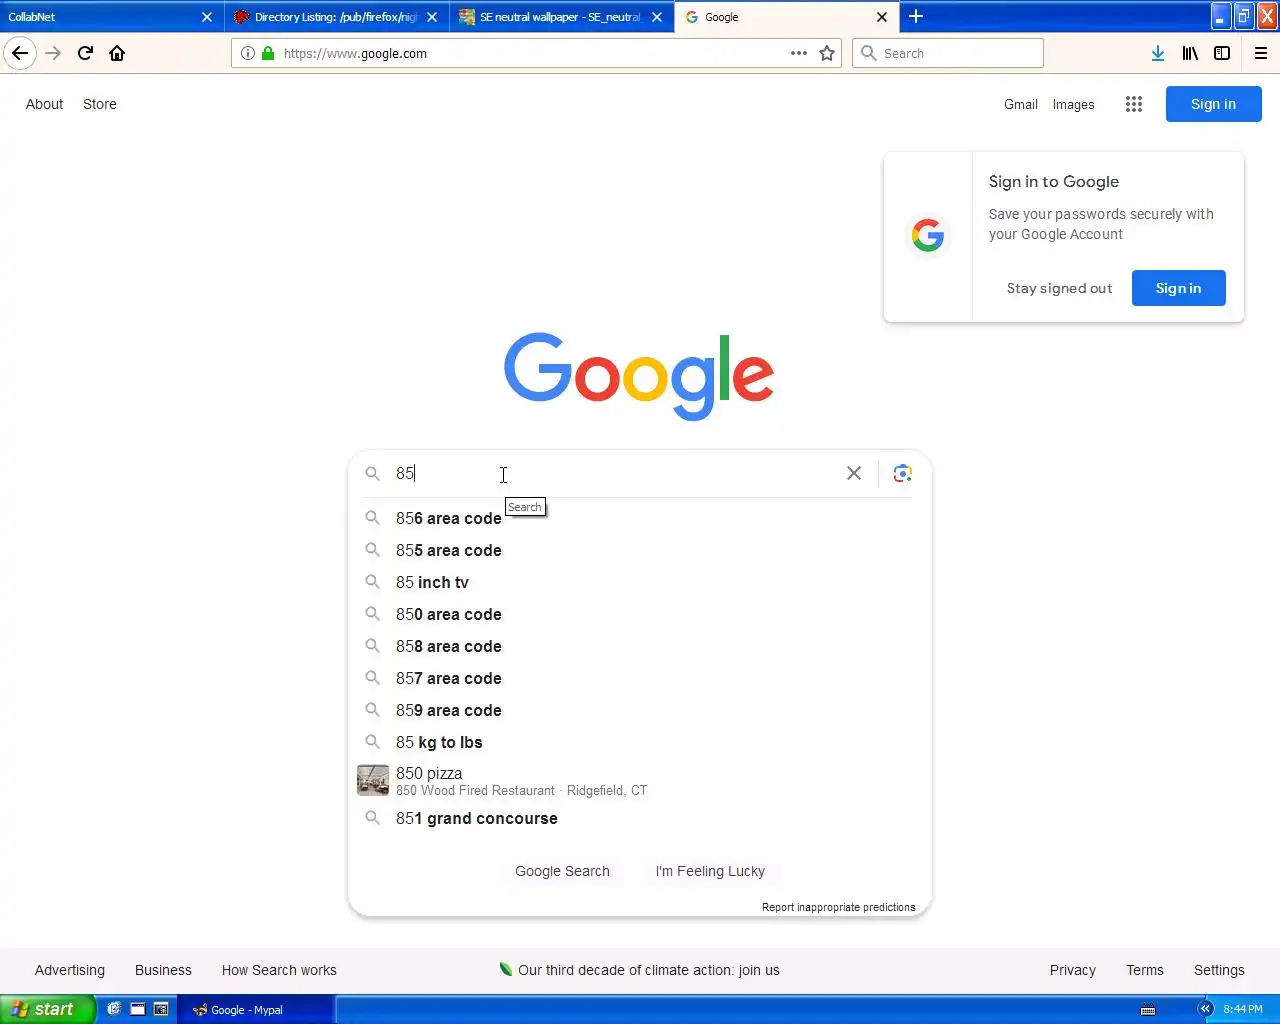
Task: Click the blue Sign in header button
Action: (1213, 104)
